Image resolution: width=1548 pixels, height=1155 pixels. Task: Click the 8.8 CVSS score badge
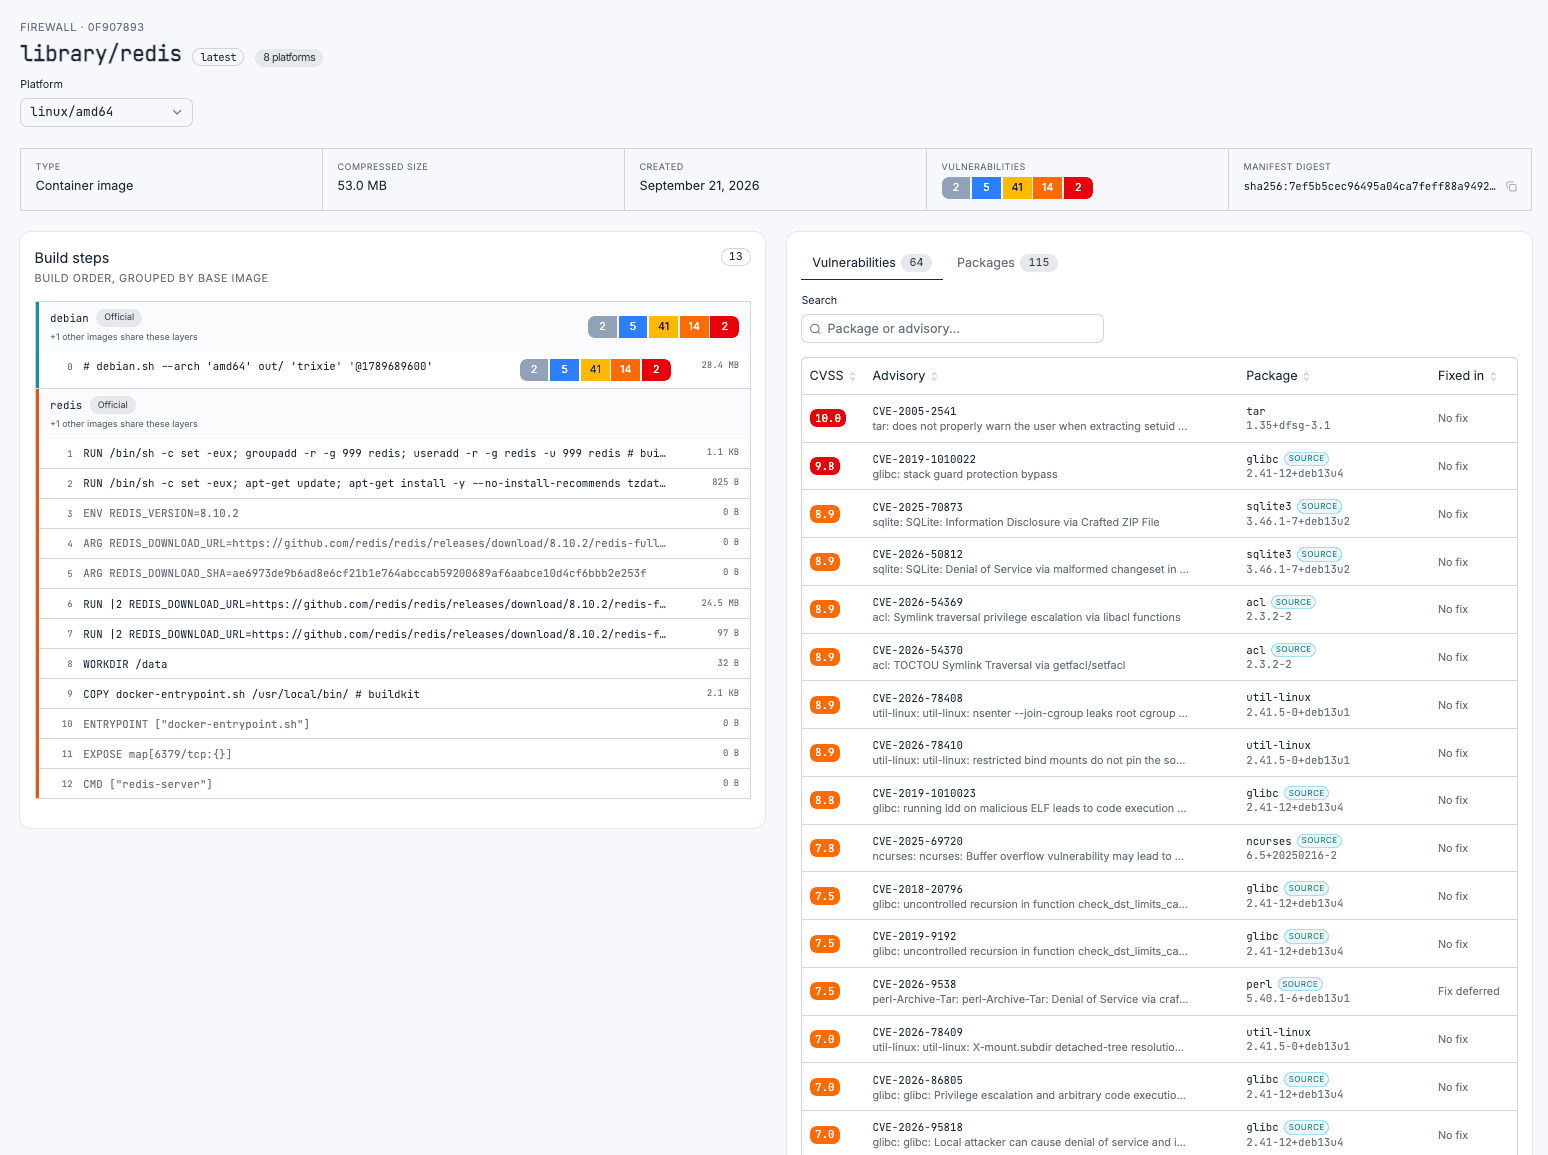point(824,800)
